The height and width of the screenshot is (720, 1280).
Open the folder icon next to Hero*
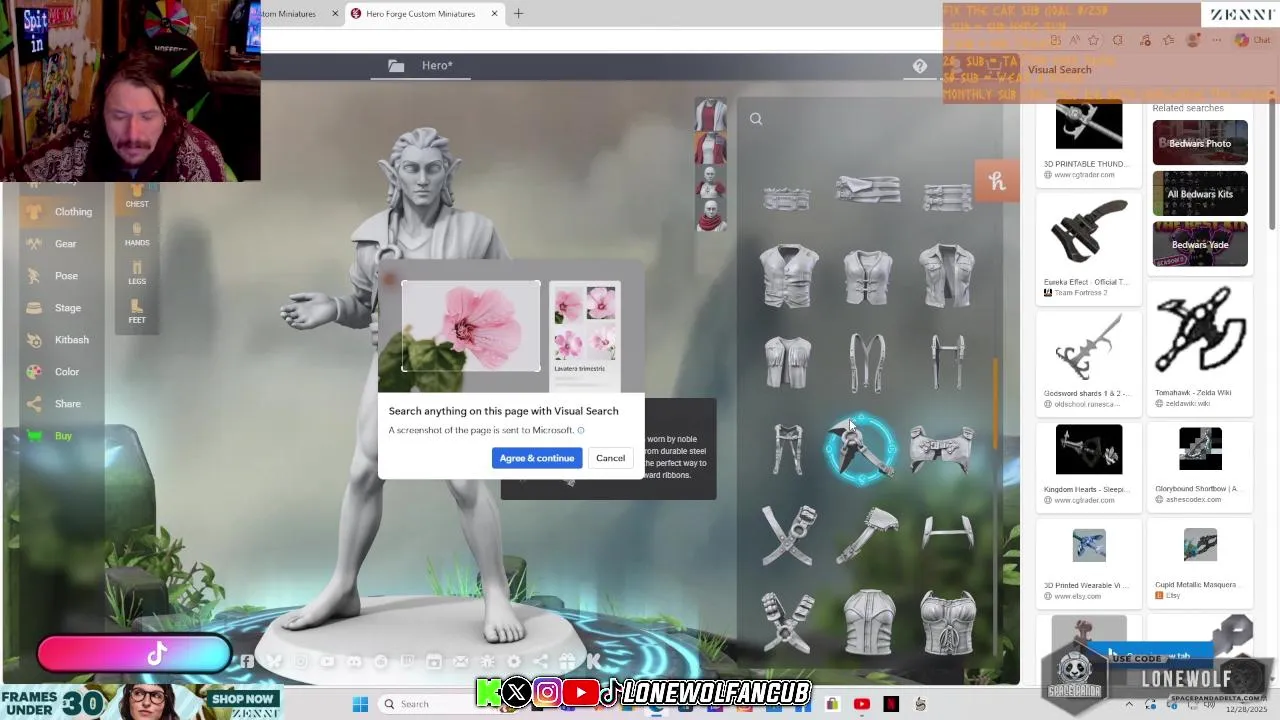pos(396,66)
